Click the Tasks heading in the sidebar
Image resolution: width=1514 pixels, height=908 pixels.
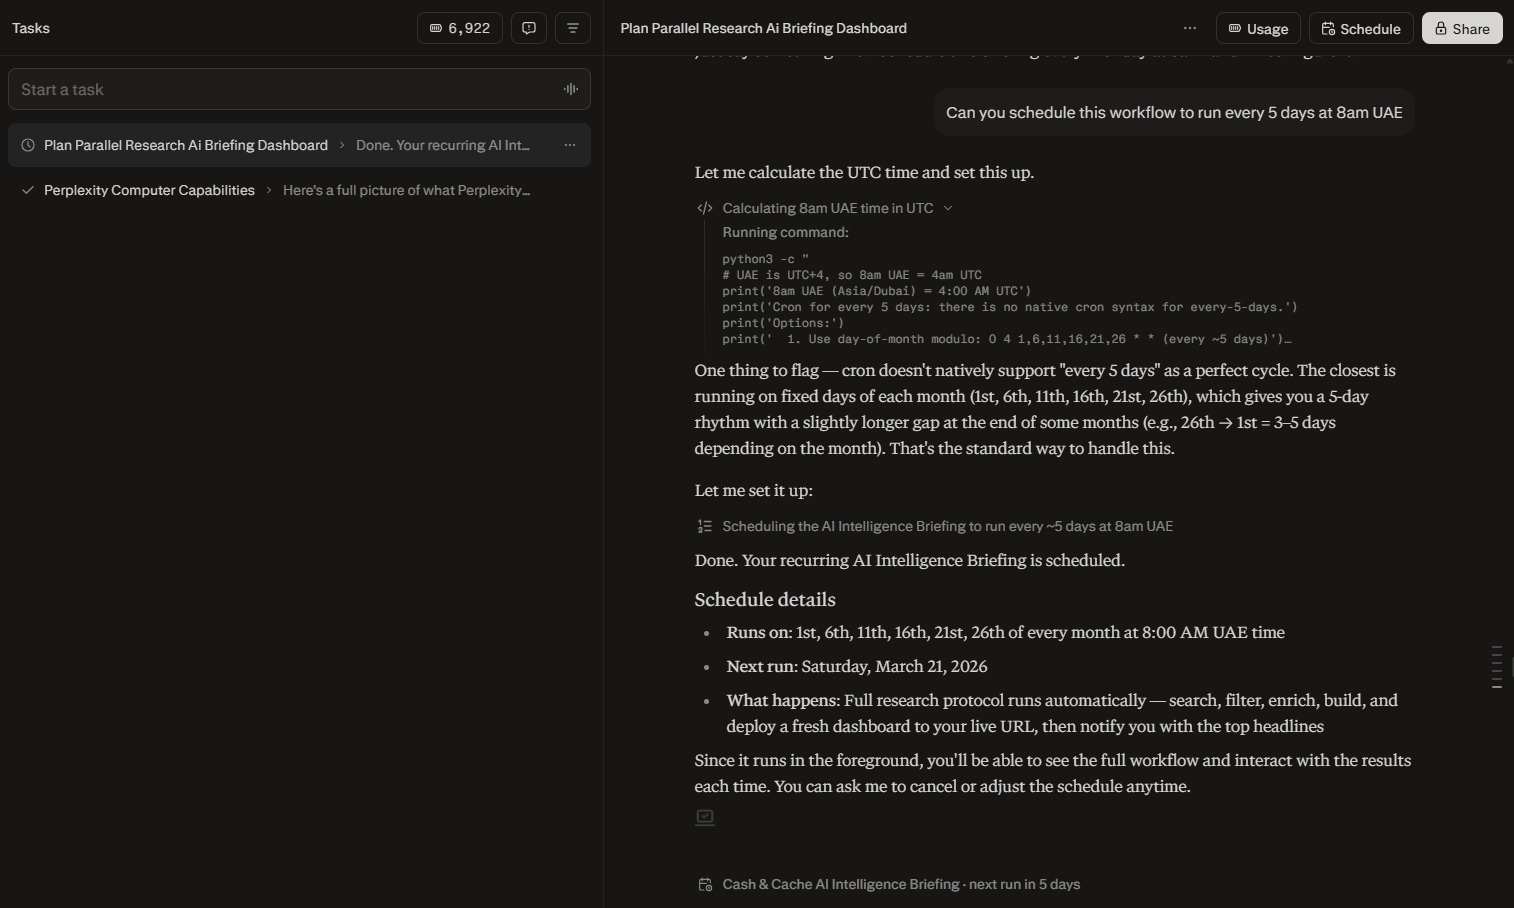(31, 28)
